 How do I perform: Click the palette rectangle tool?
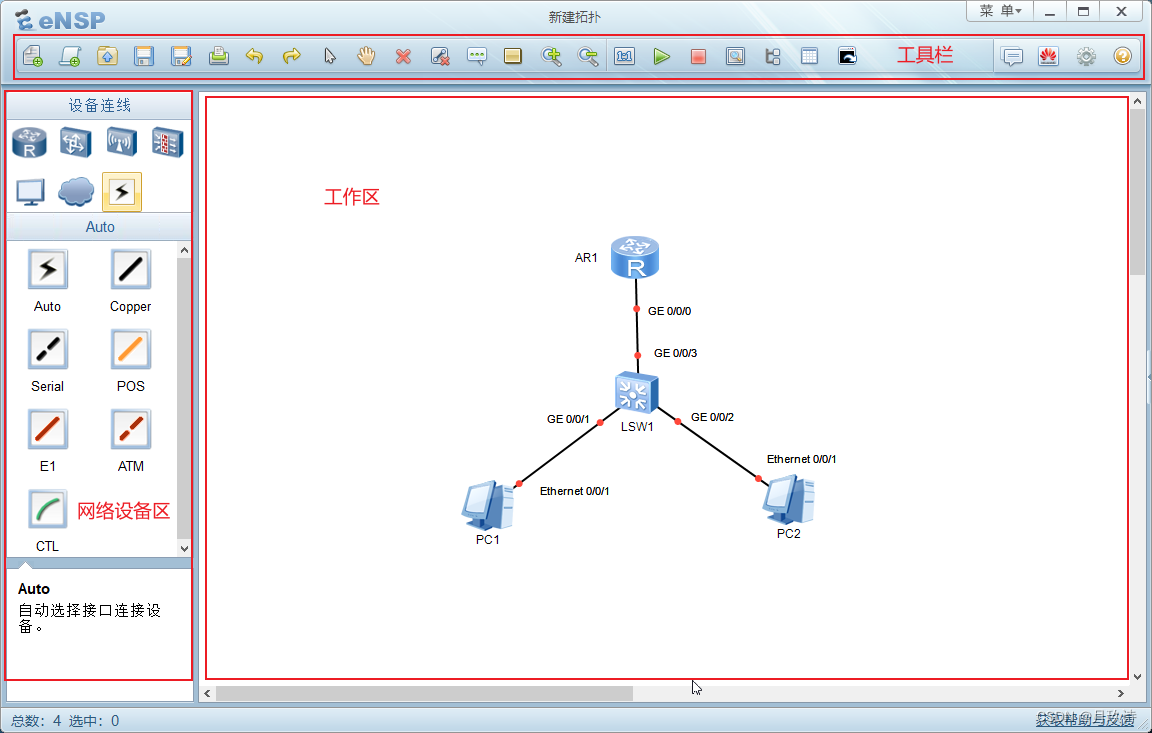(x=513, y=56)
